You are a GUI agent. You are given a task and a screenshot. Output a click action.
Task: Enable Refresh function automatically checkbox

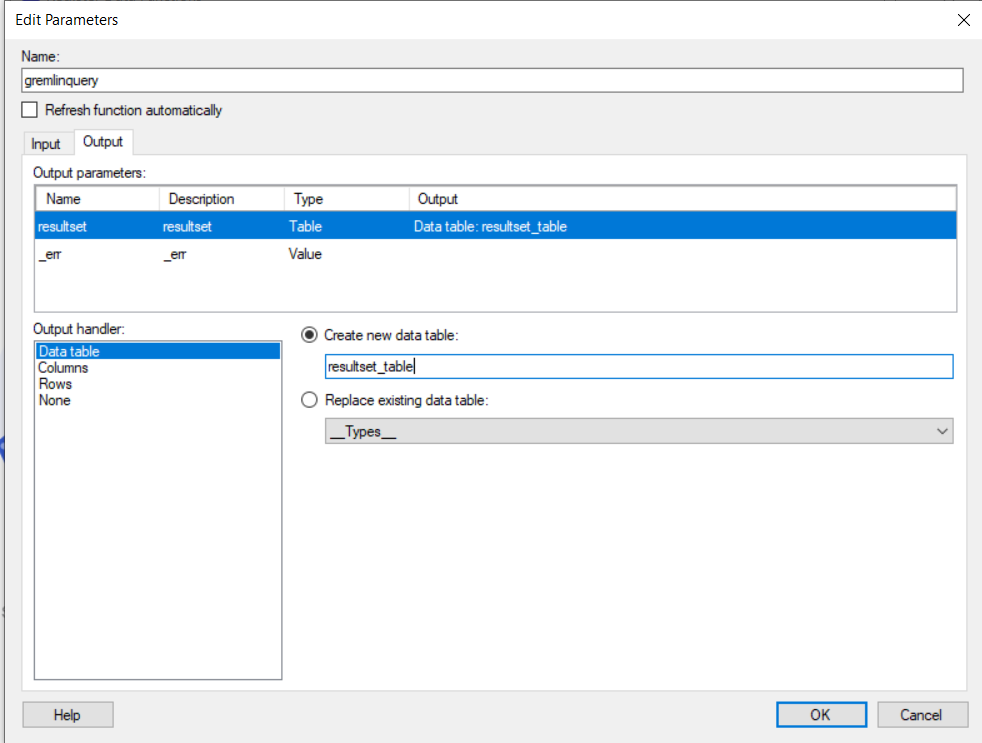[x=30, y=110]
